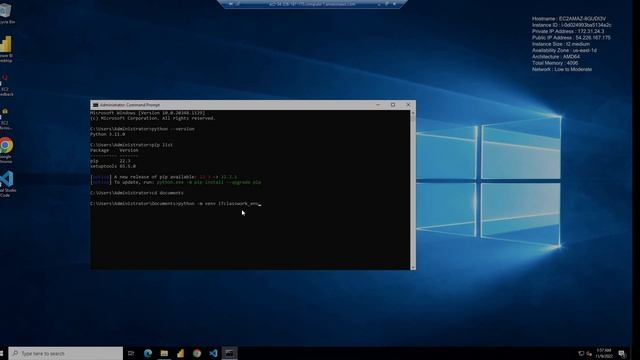The height and width of the screenshot is (360, 640).
Task: Select the Google Chrome desktop shortcut
Action: (x=6, y=150)
